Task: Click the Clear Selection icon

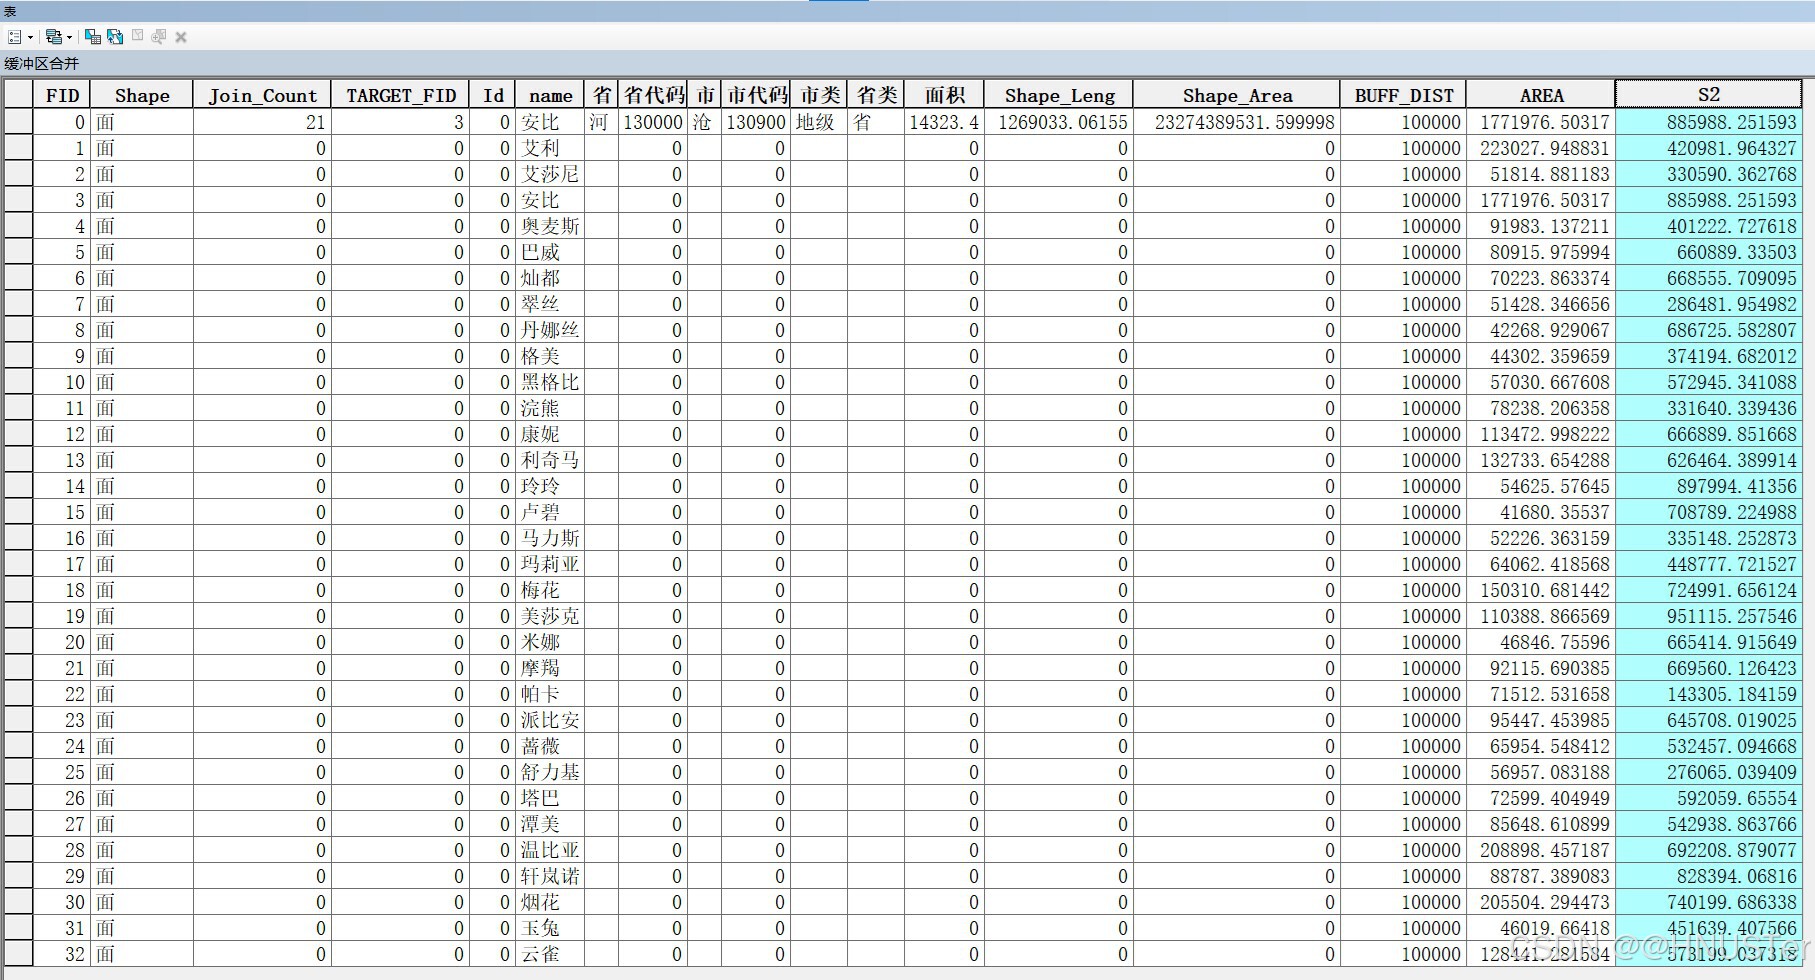Action: 138,36
